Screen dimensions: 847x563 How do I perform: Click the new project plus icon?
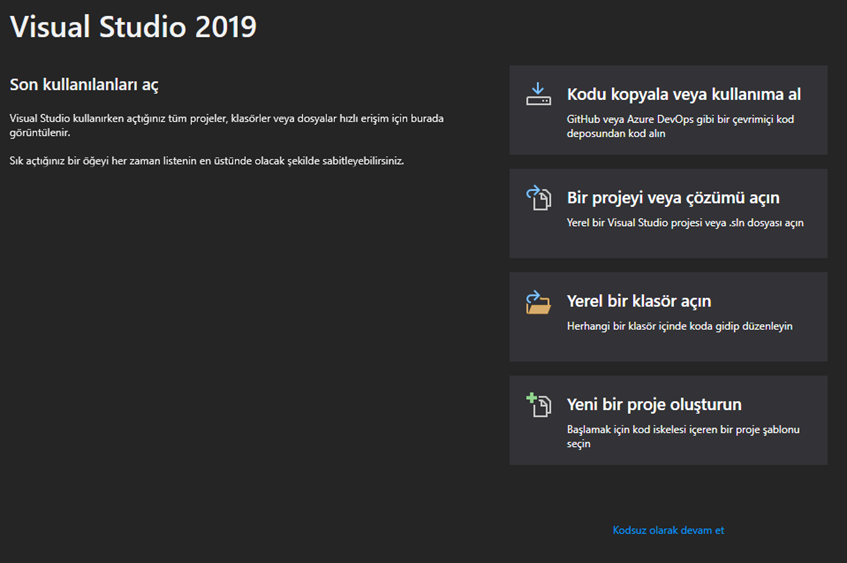pos(539,405)
